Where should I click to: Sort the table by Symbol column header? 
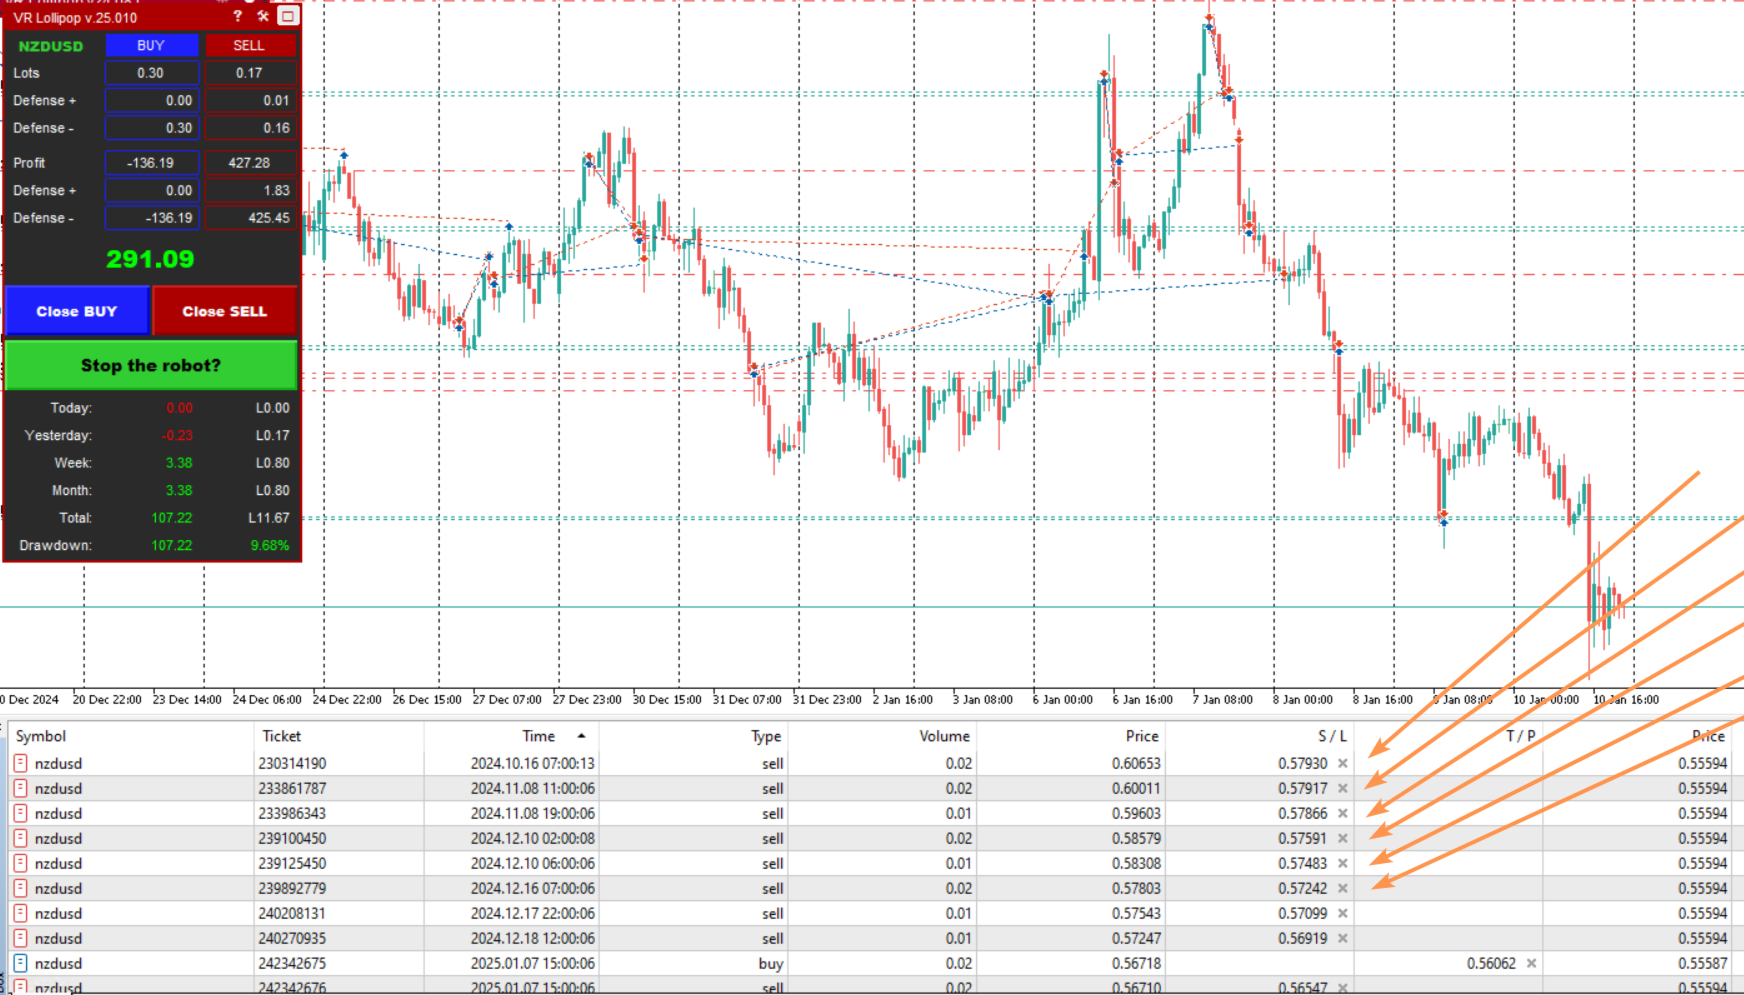(41, 736)
